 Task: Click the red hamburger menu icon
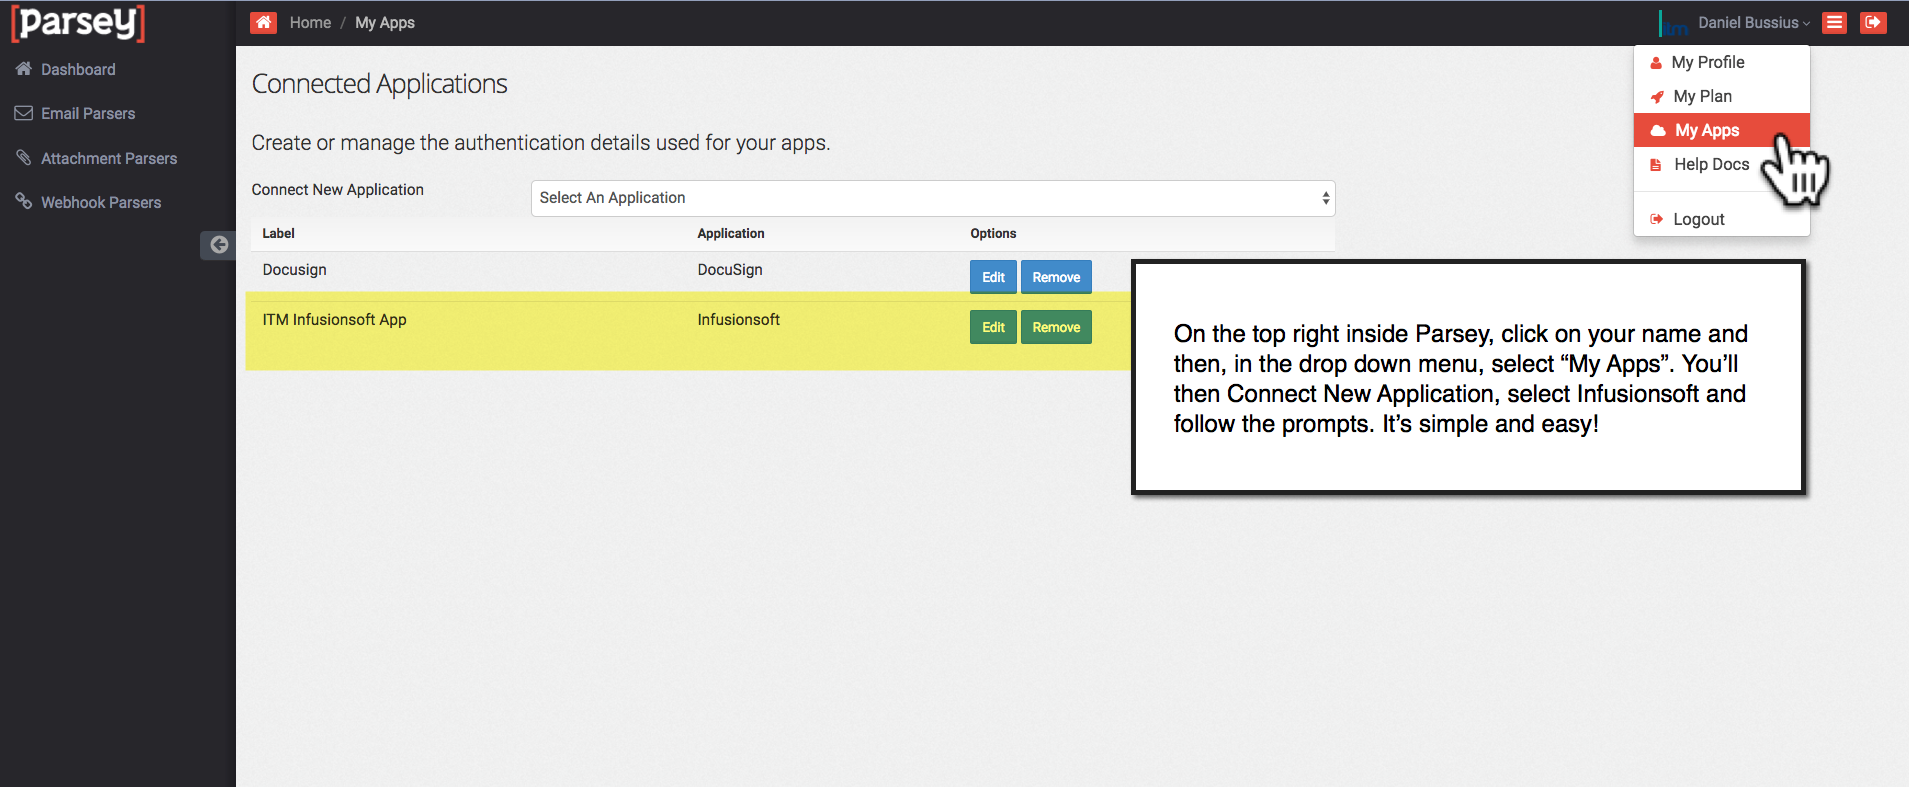pyautogui.click(x=1834, y=22)
